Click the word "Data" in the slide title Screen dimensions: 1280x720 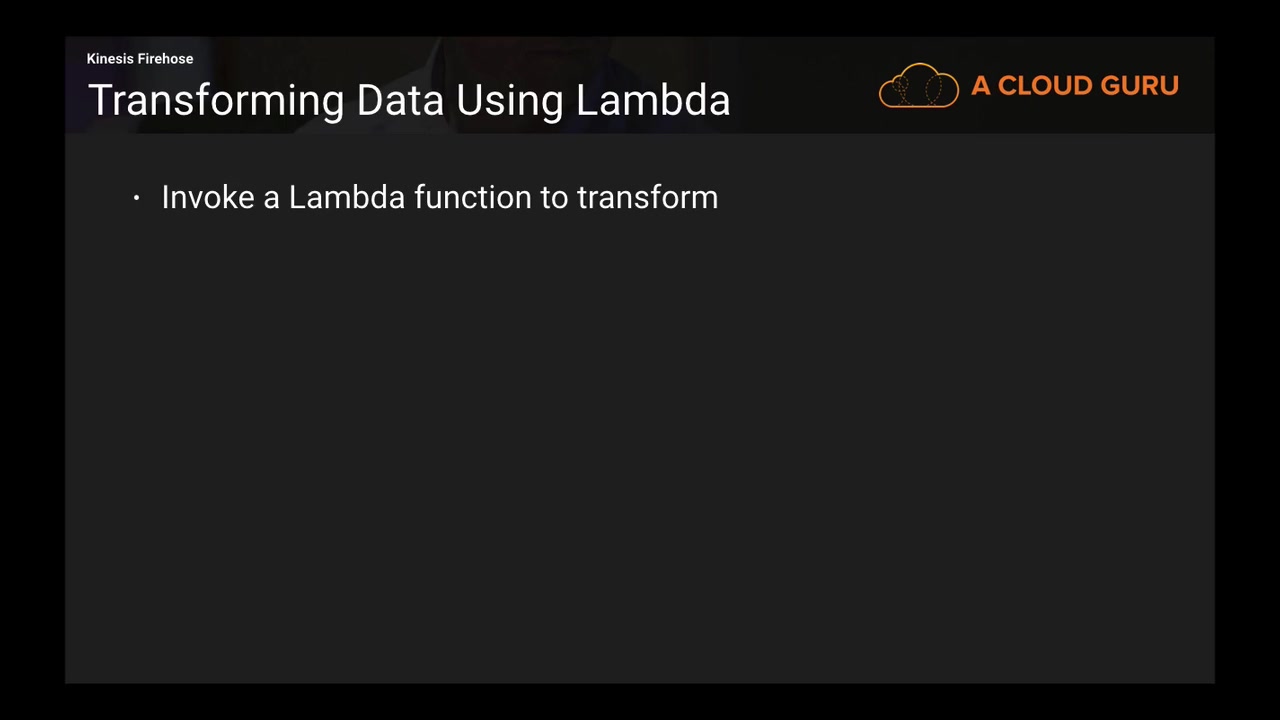400,101
